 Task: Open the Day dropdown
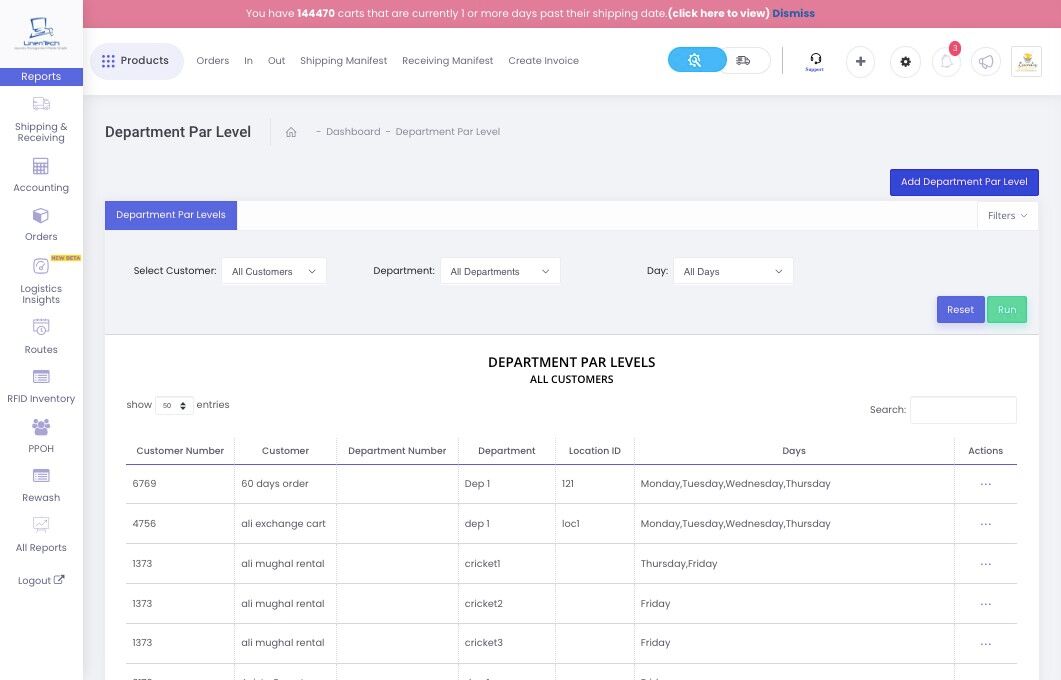733,271
